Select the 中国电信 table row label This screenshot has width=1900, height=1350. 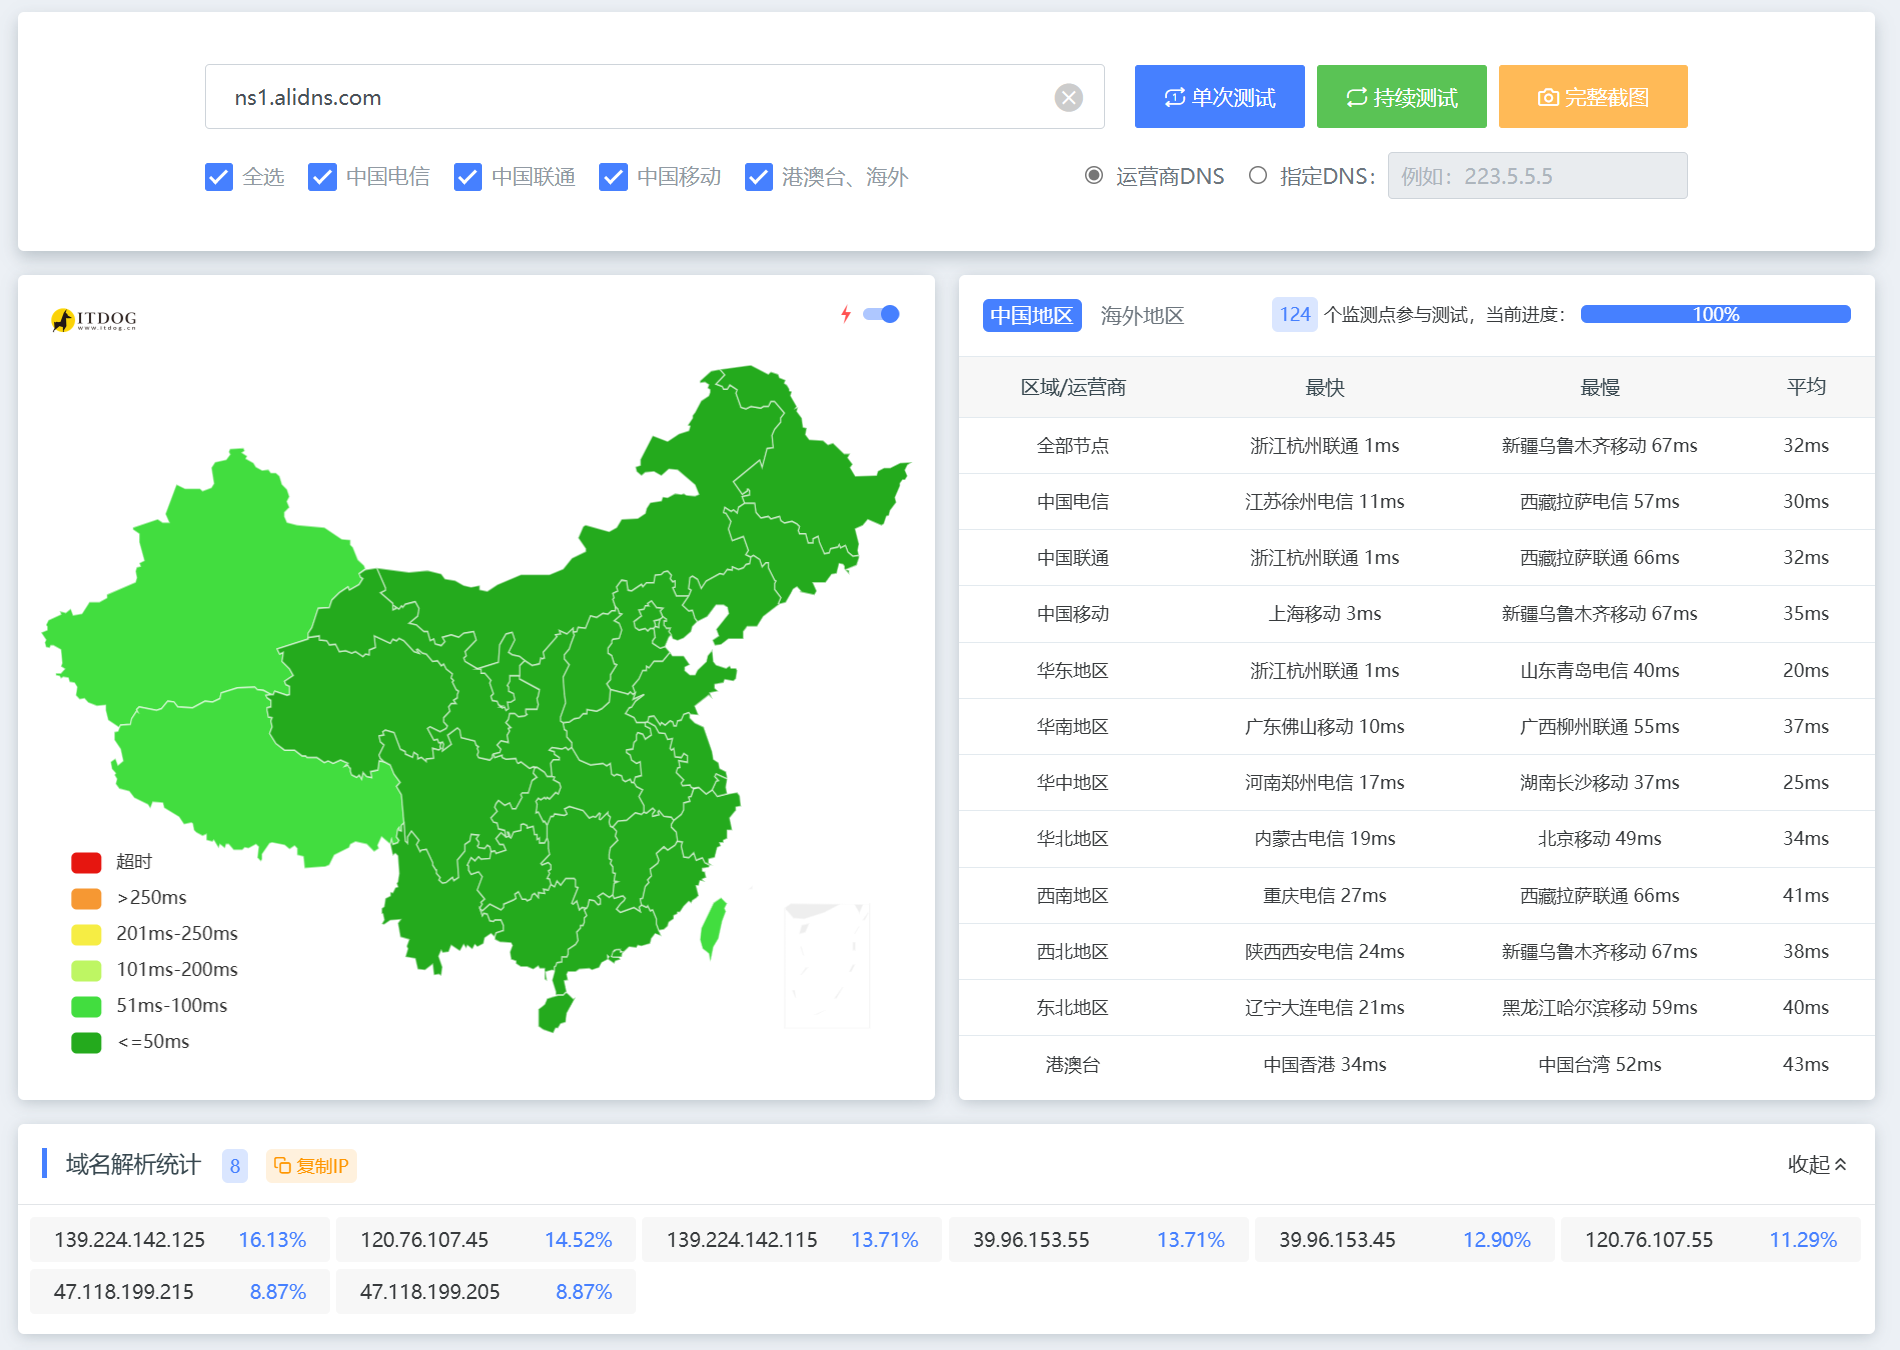point(1073,502)
